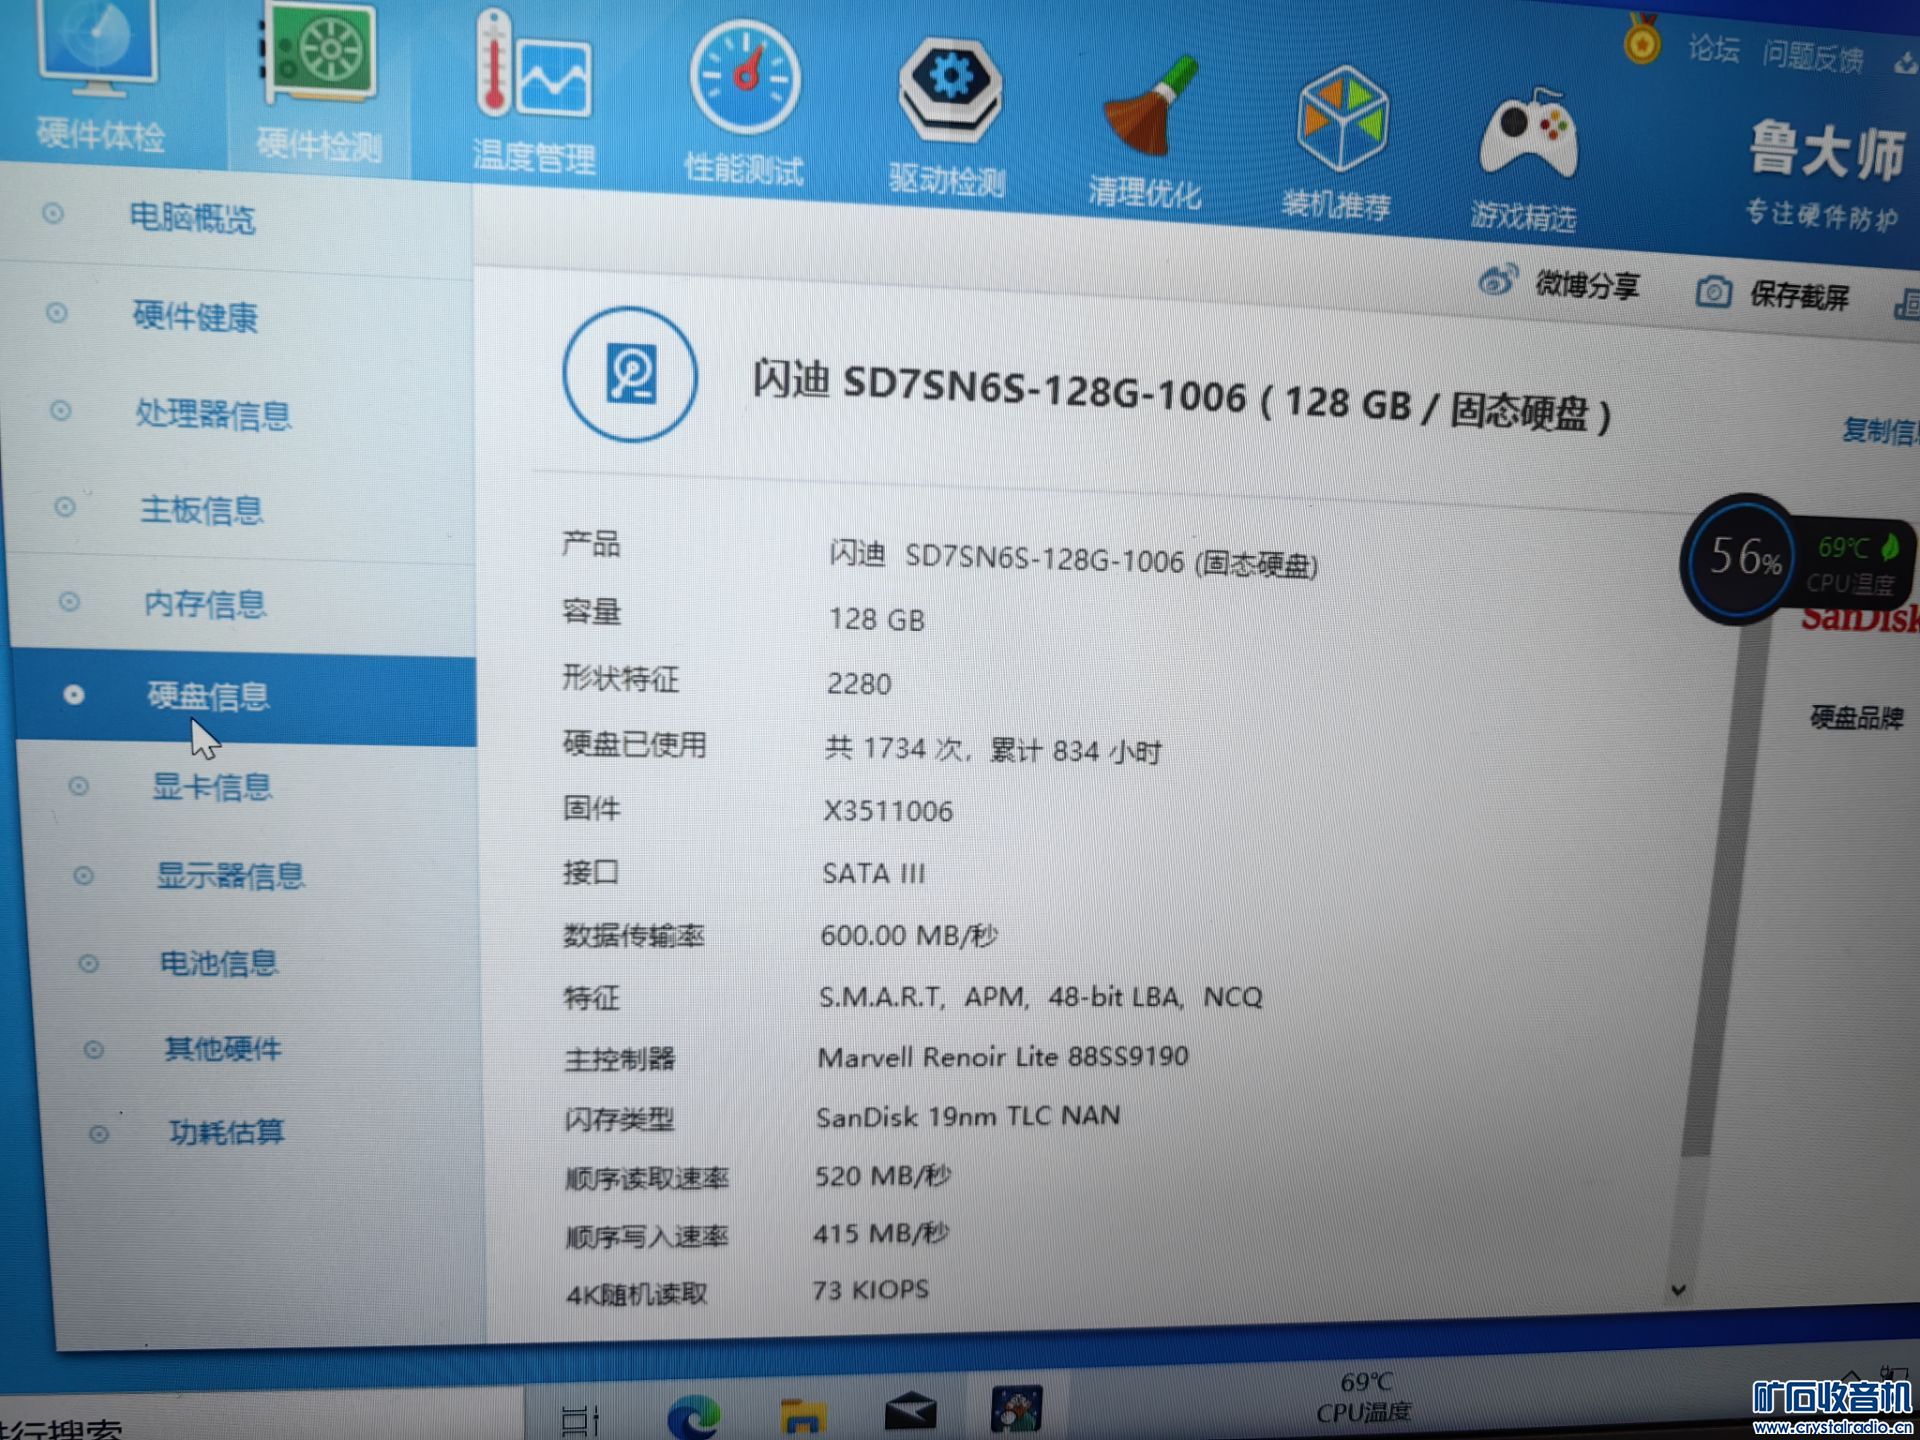The width and height of the screenshot is (1920, 1440).
Task: Click the camera icon for 保存截屏
Action: click(1713, 291)
